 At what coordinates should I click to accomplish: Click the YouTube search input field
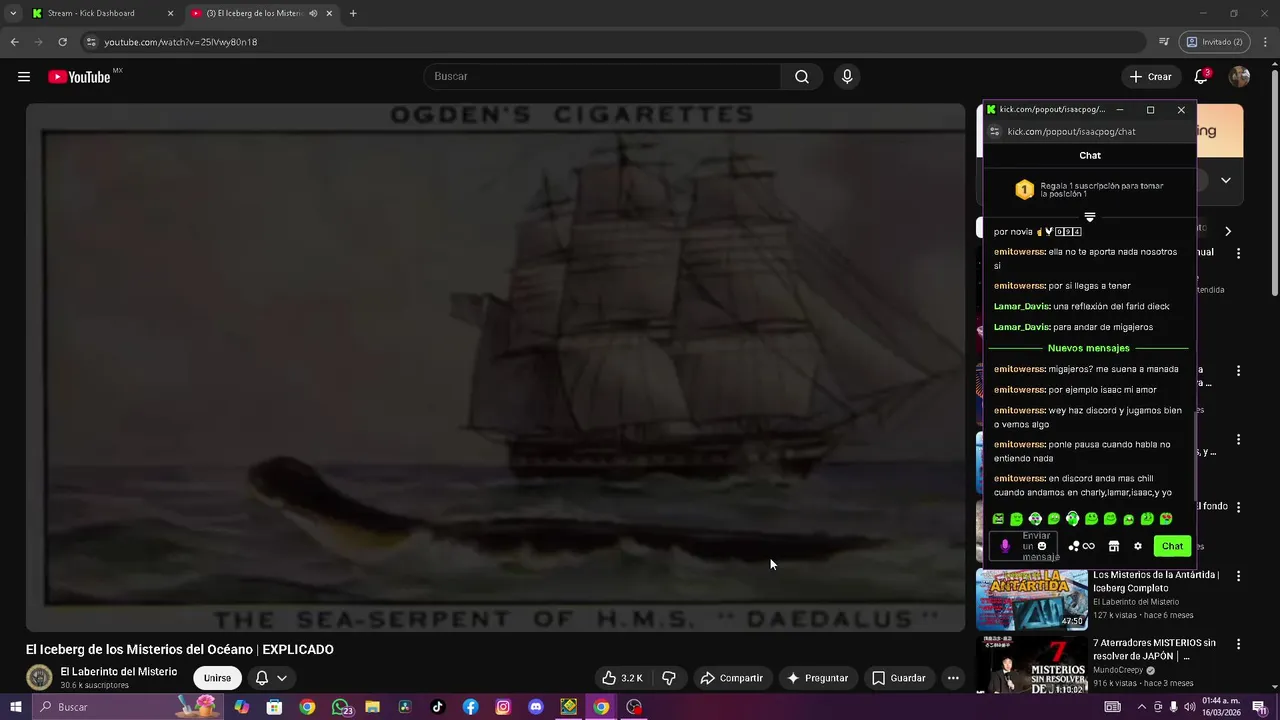(603, 77)
